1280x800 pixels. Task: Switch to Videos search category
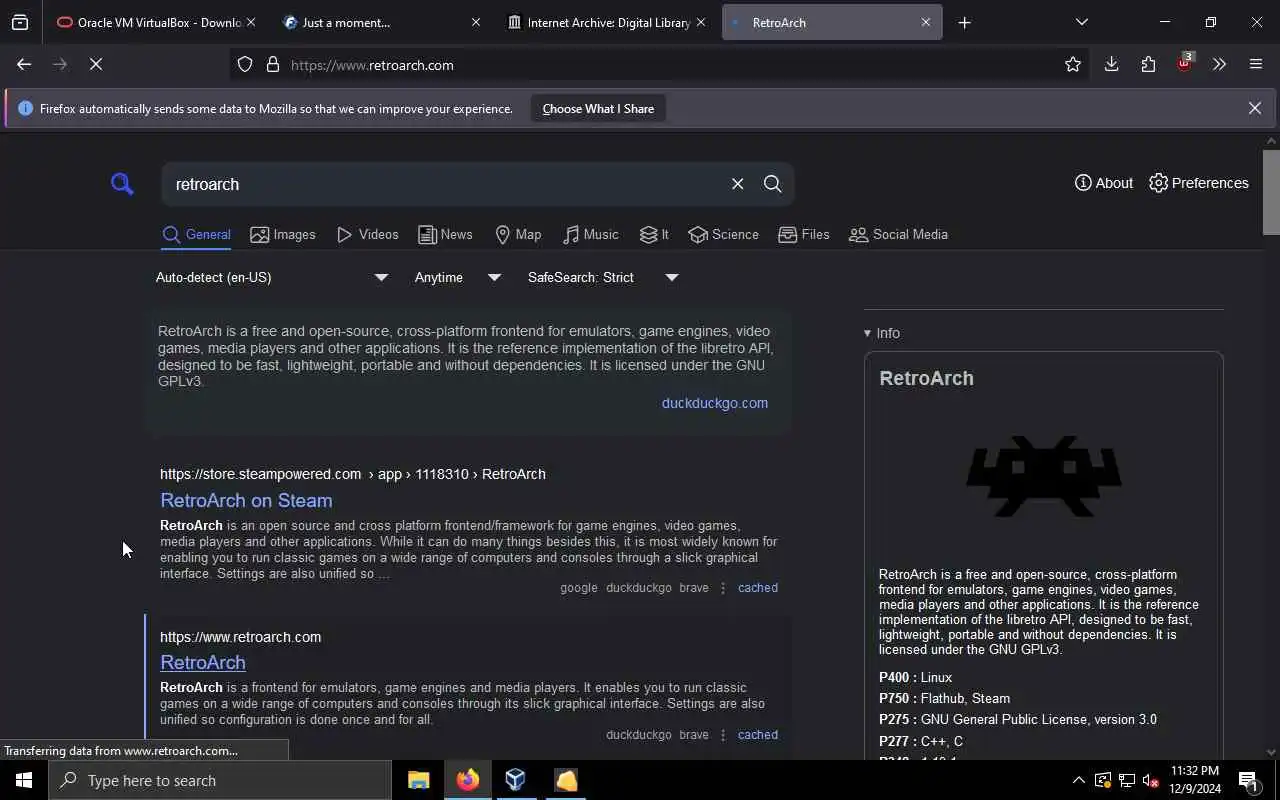(x=367, y=234)
